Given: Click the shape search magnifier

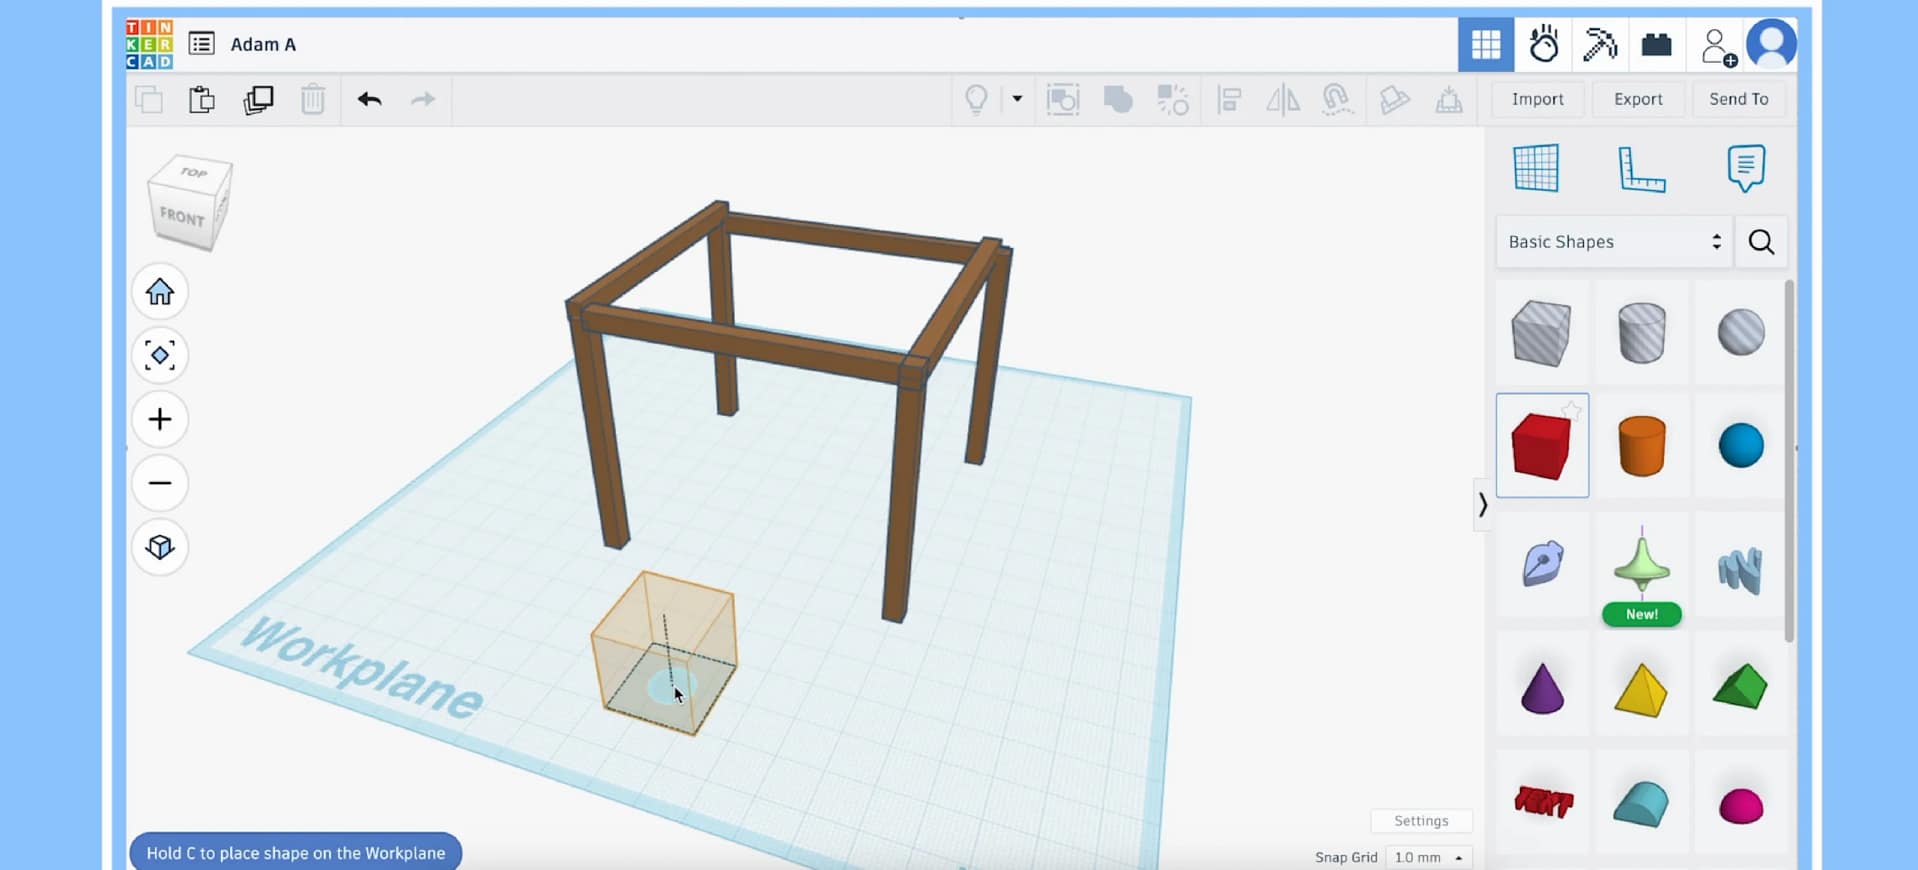Looking at the screenshot, I should (1761, 242).
